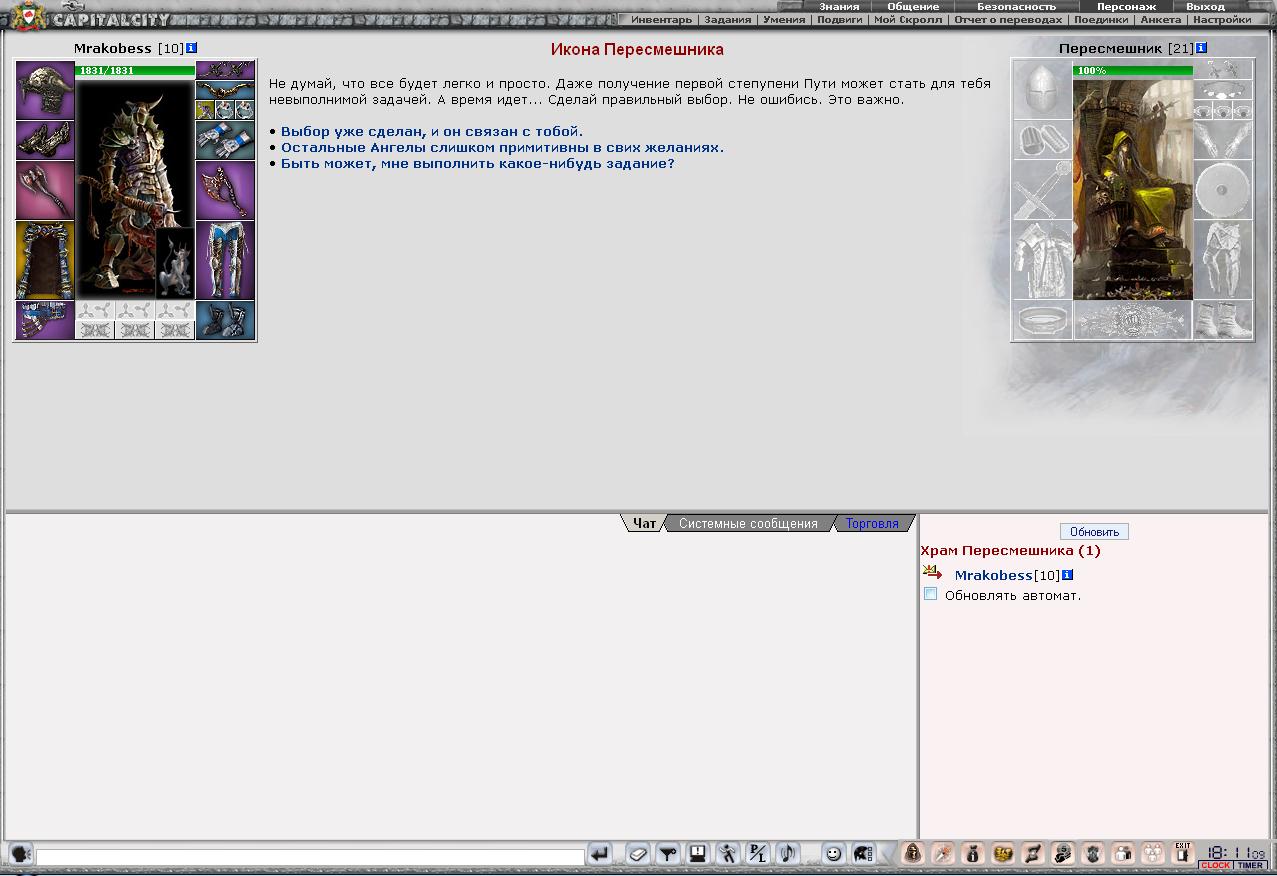Click Mrakobess's necklace item slot
This screenshot has height=876, width=1277.
(225, 90)
